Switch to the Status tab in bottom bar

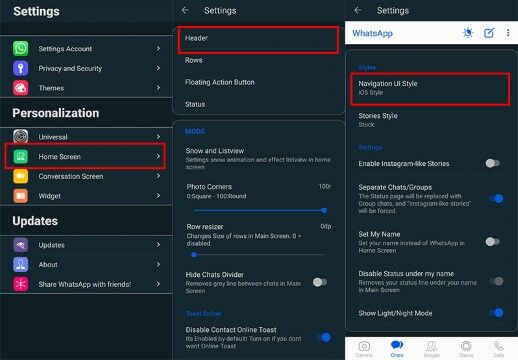(x=466, y=349)
